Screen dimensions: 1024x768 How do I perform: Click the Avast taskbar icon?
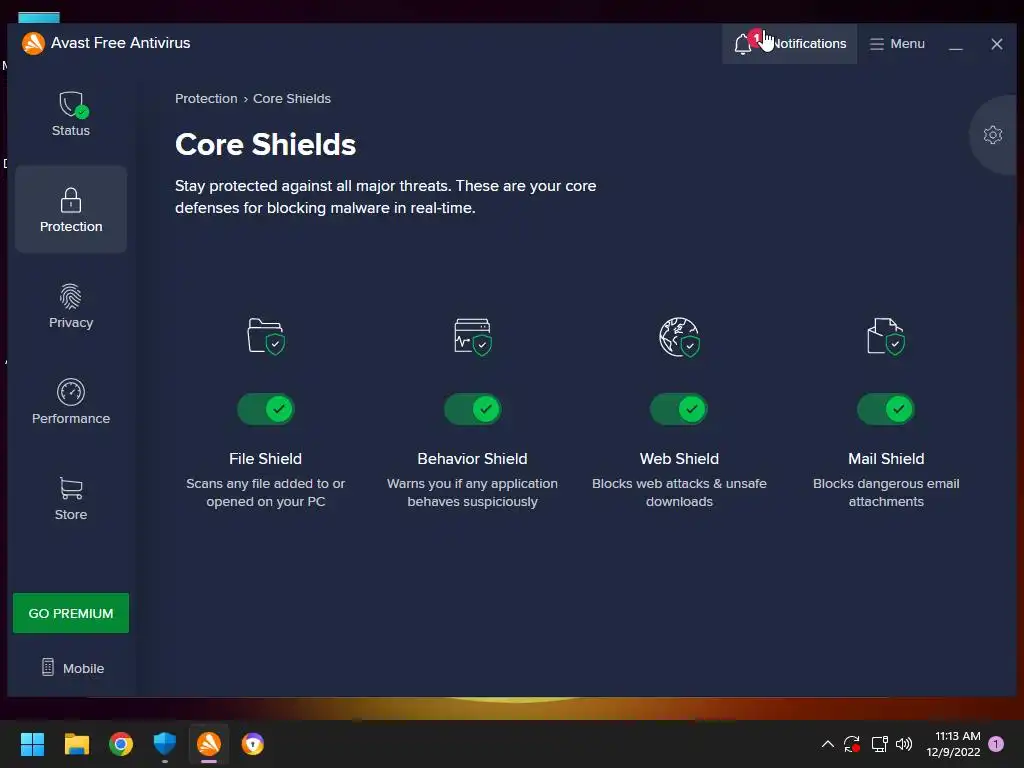209,744
